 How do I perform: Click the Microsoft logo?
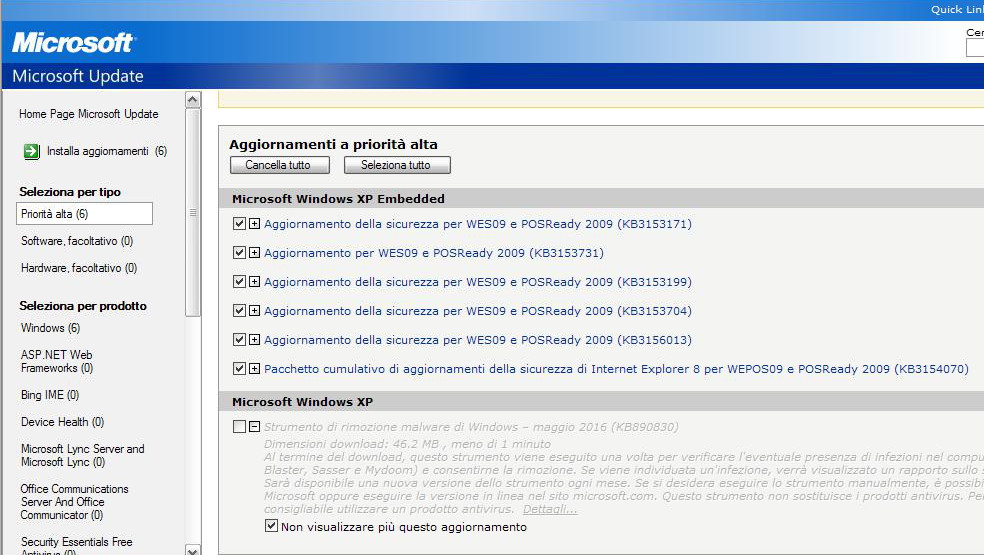73,43
